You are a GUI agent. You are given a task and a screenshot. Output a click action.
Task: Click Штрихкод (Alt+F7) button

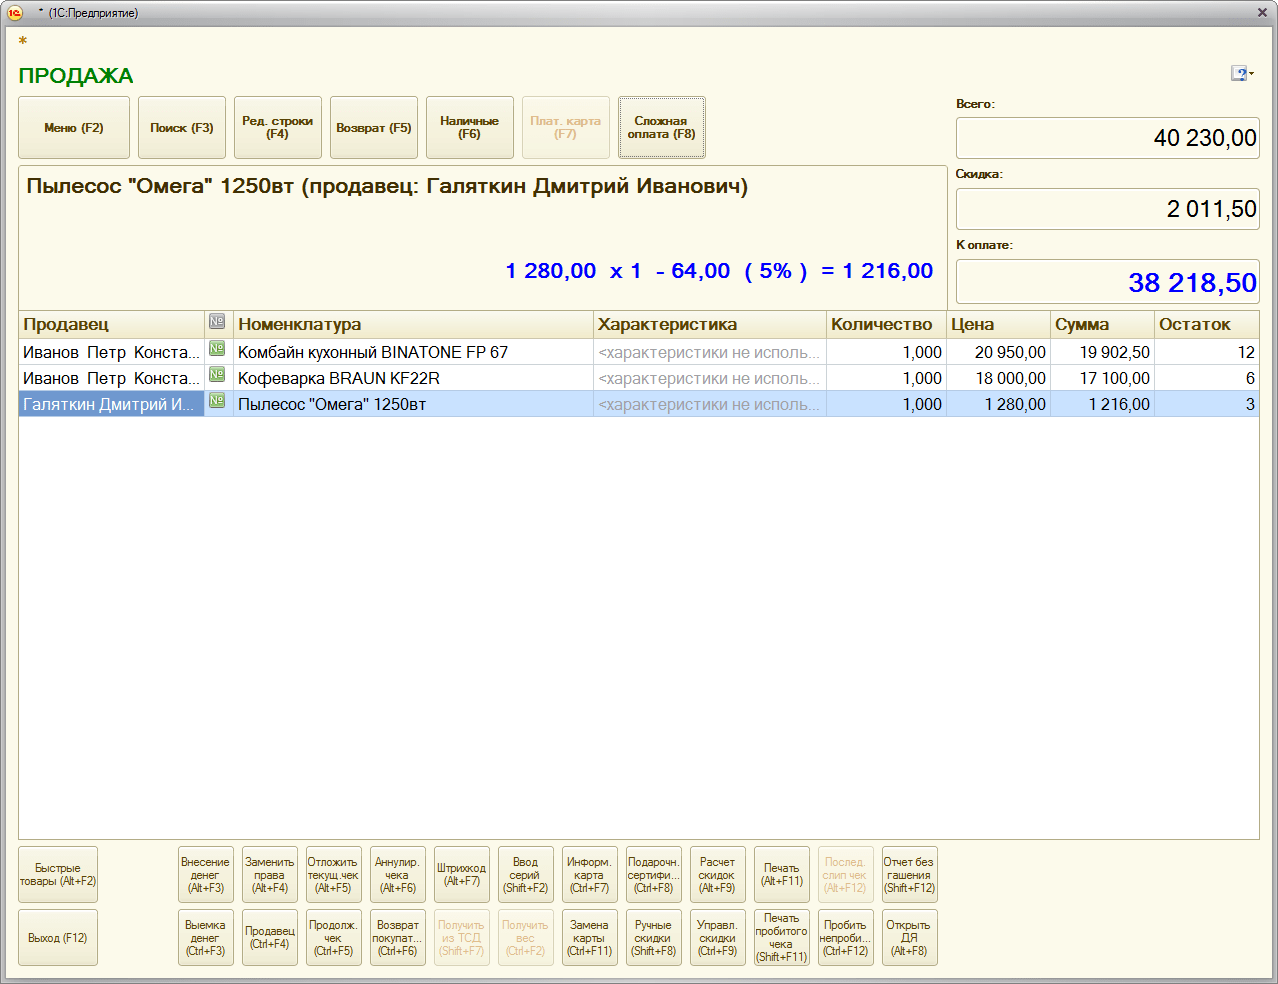click(x=461, y=875)
